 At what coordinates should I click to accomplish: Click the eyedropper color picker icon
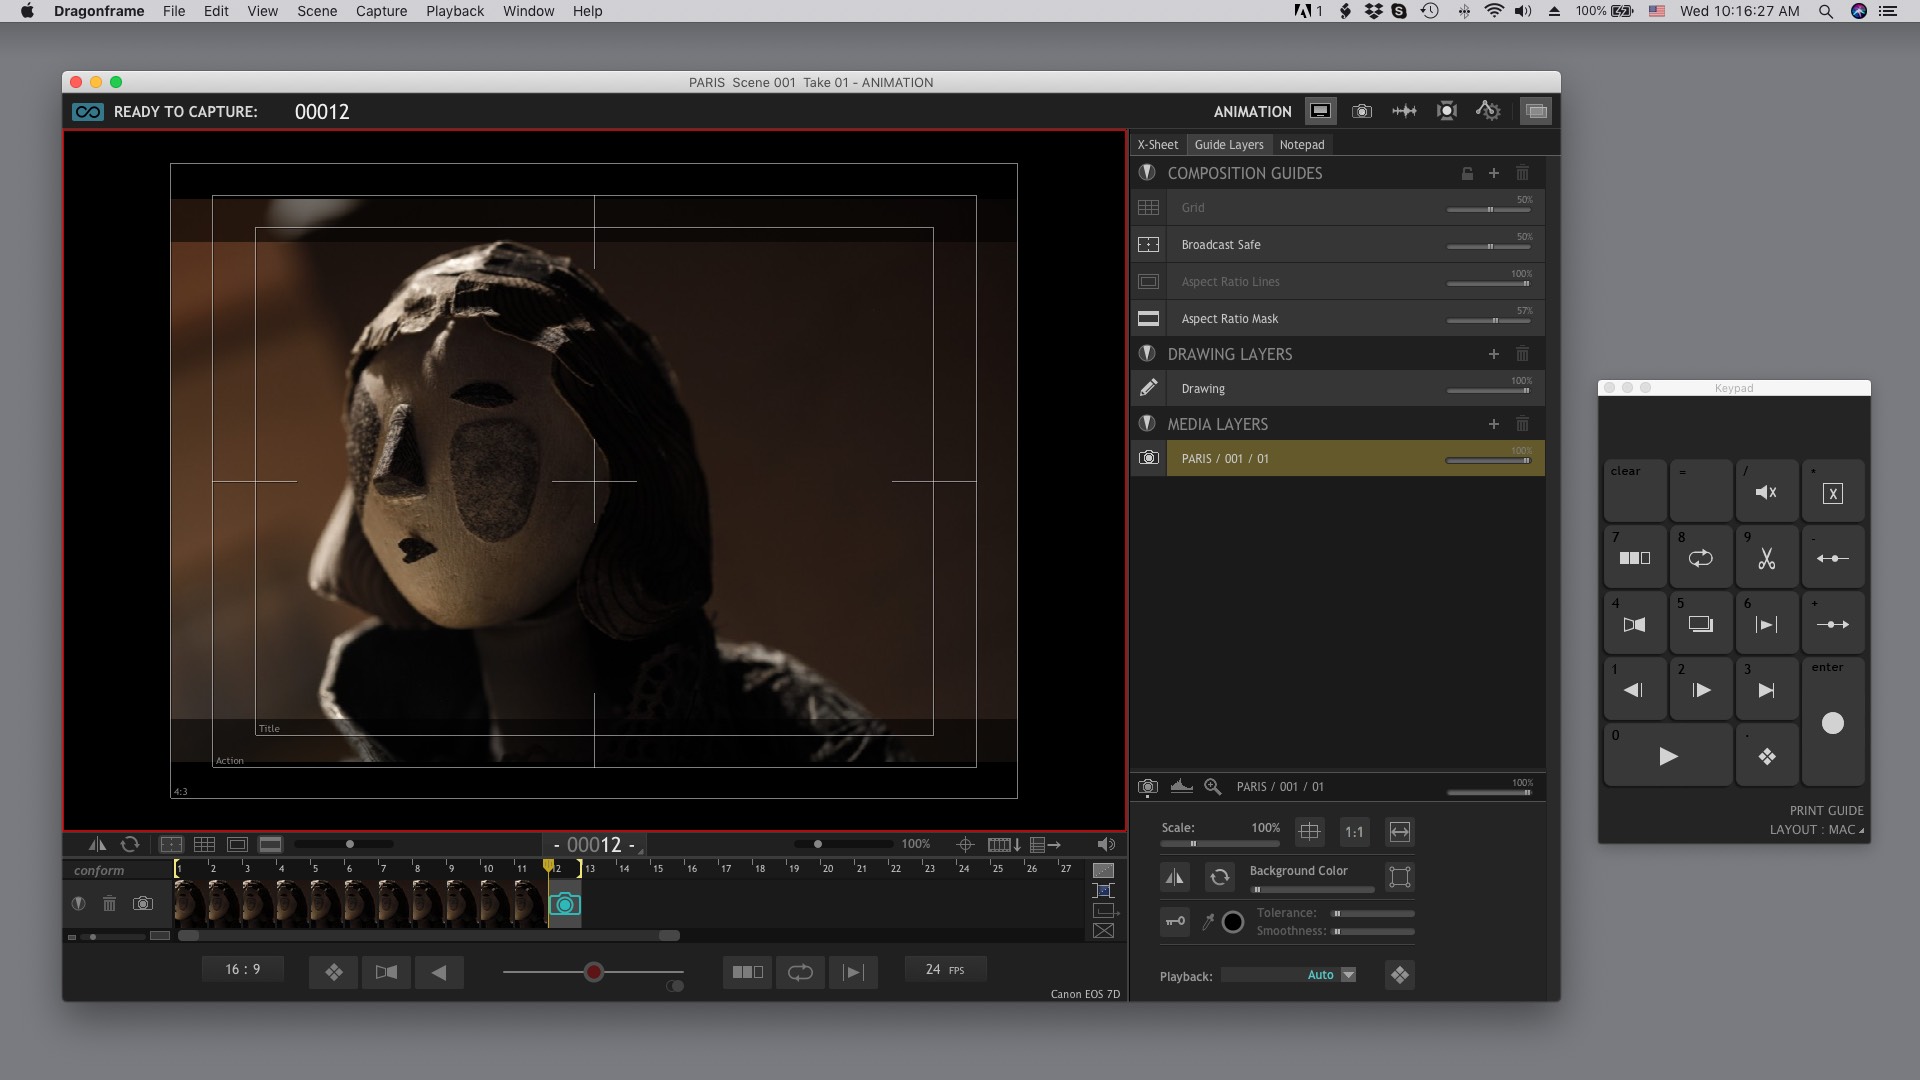point(1208,922)
